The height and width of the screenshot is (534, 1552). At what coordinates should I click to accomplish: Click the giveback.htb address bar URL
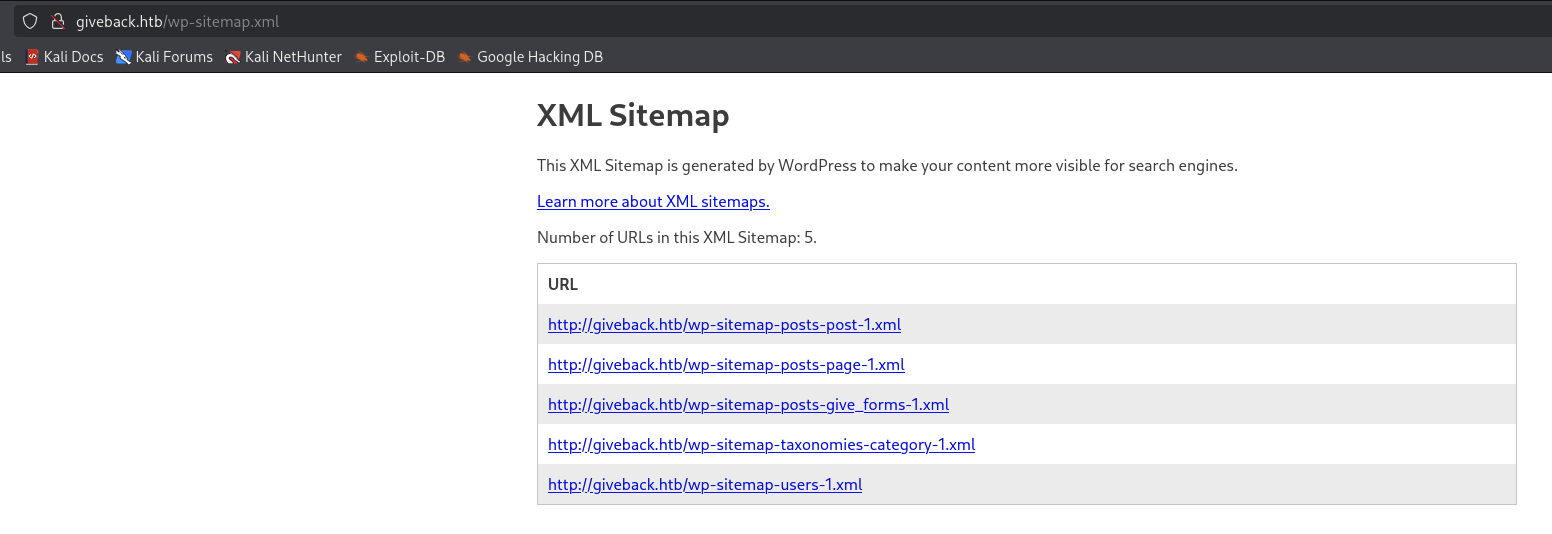(x=176, y=21)
